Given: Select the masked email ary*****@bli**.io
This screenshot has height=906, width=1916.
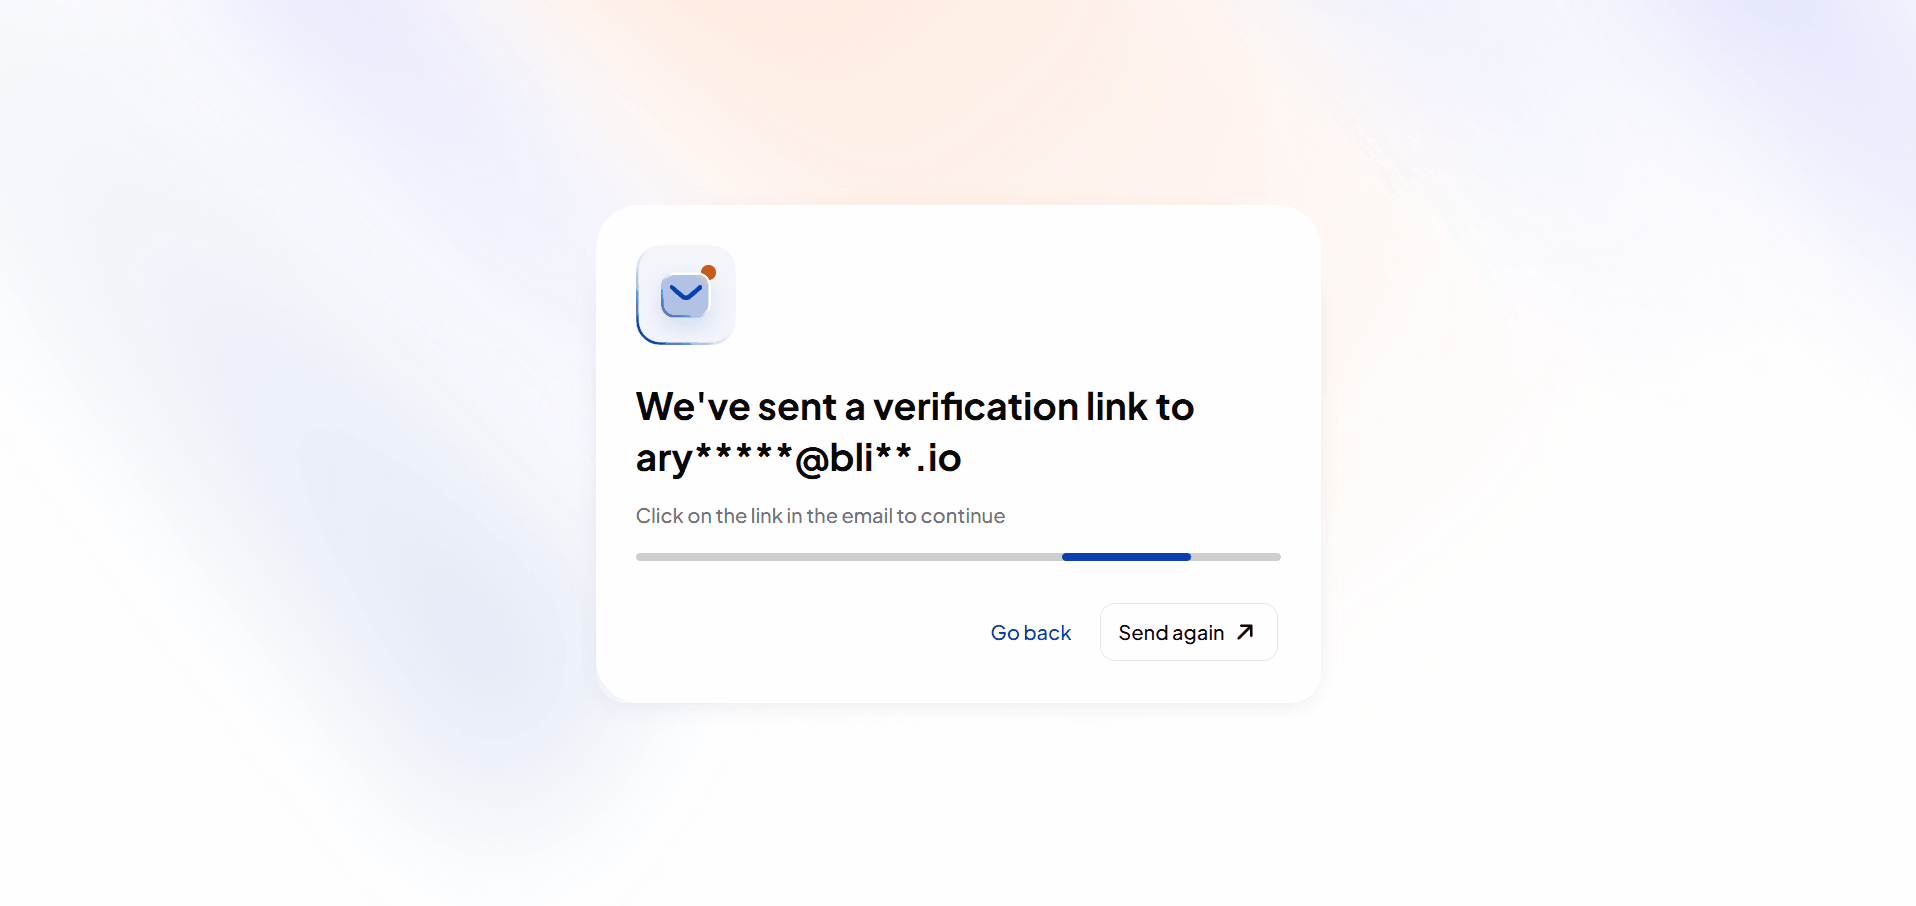Looking at the screenshot, I should tap(798, 458).
